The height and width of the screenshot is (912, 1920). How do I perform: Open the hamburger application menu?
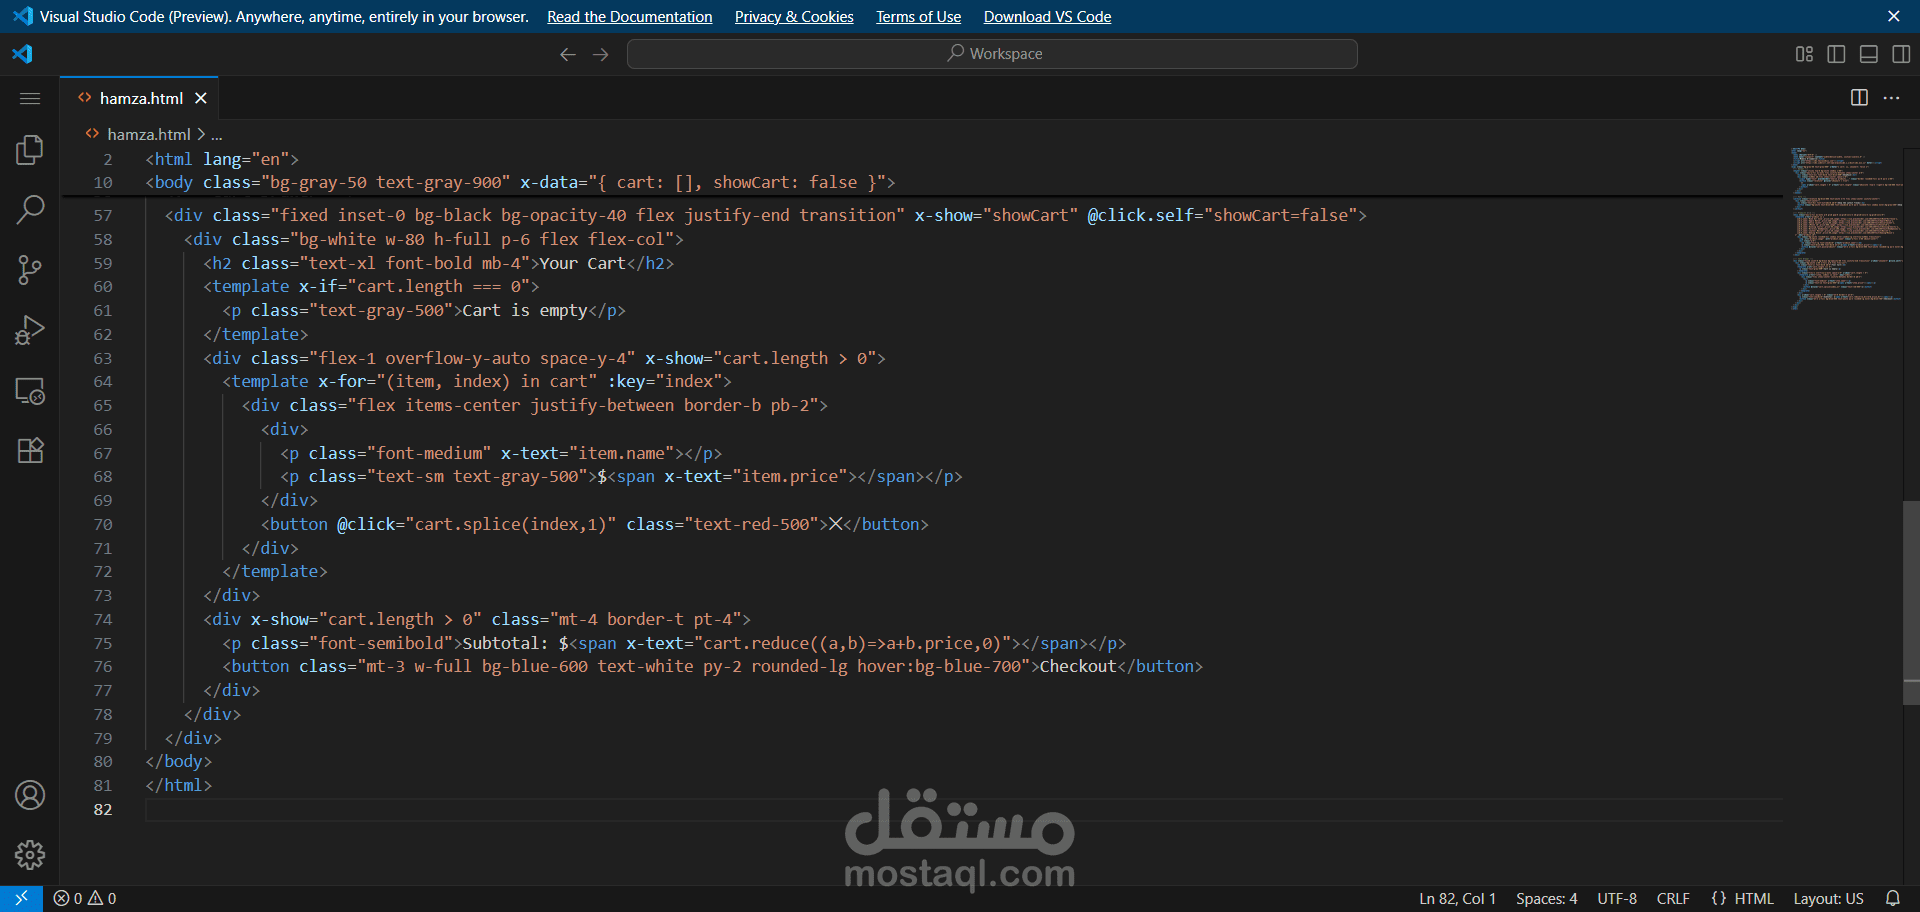30,98
